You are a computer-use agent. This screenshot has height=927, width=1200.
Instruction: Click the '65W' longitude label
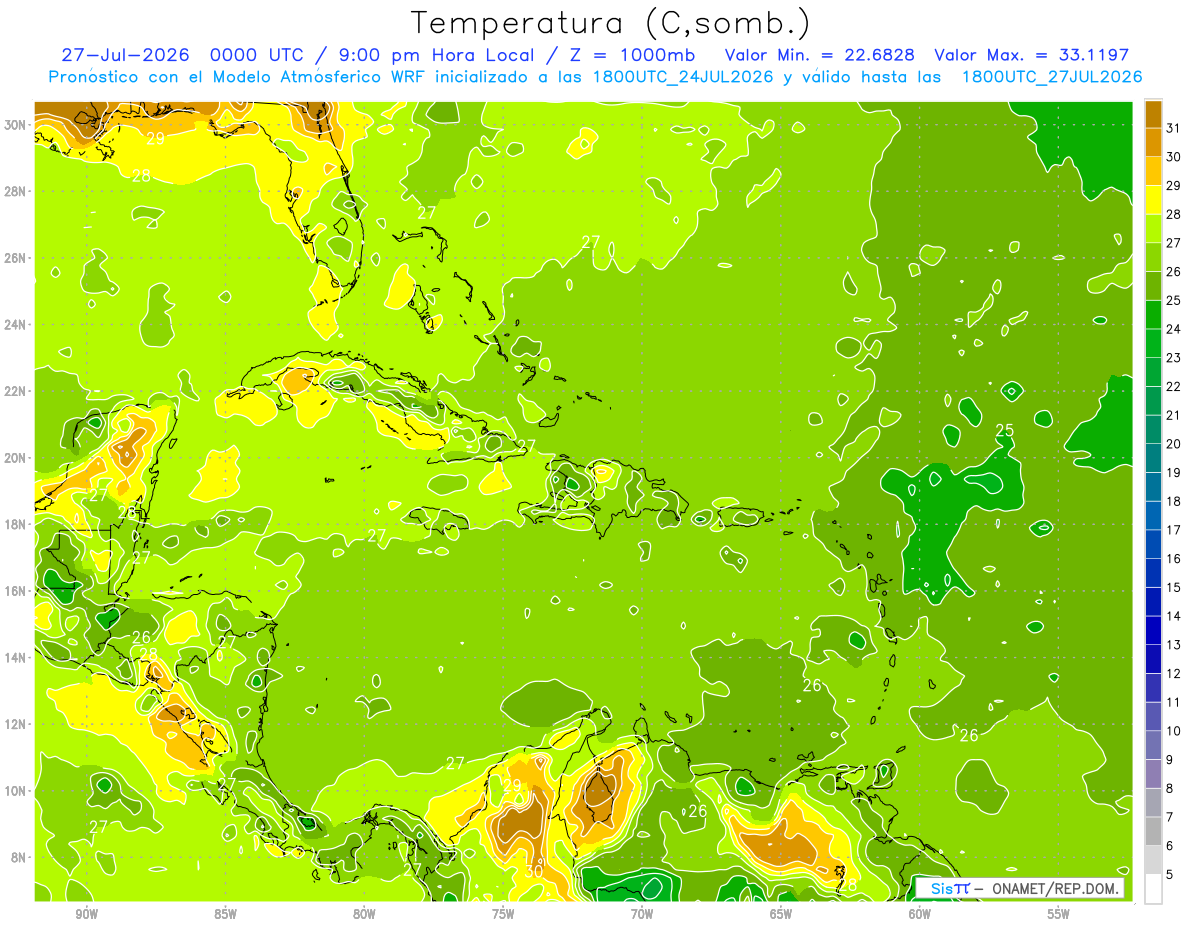(781, 914)
